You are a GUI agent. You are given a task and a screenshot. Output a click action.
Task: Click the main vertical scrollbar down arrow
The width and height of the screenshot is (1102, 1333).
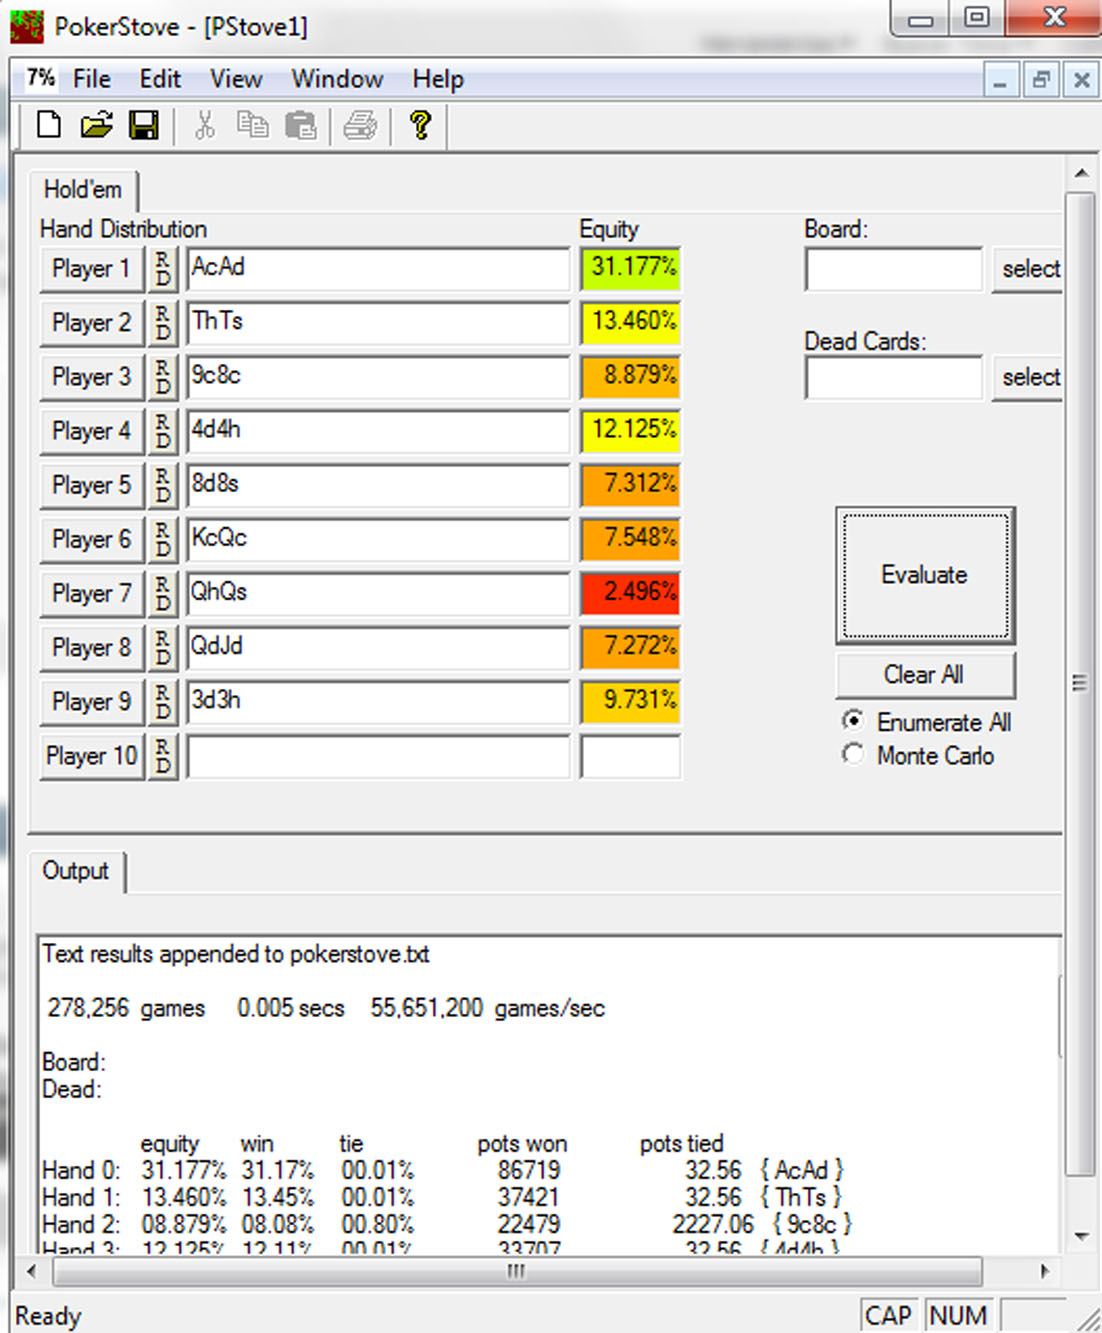(x=1081, y=1236)
